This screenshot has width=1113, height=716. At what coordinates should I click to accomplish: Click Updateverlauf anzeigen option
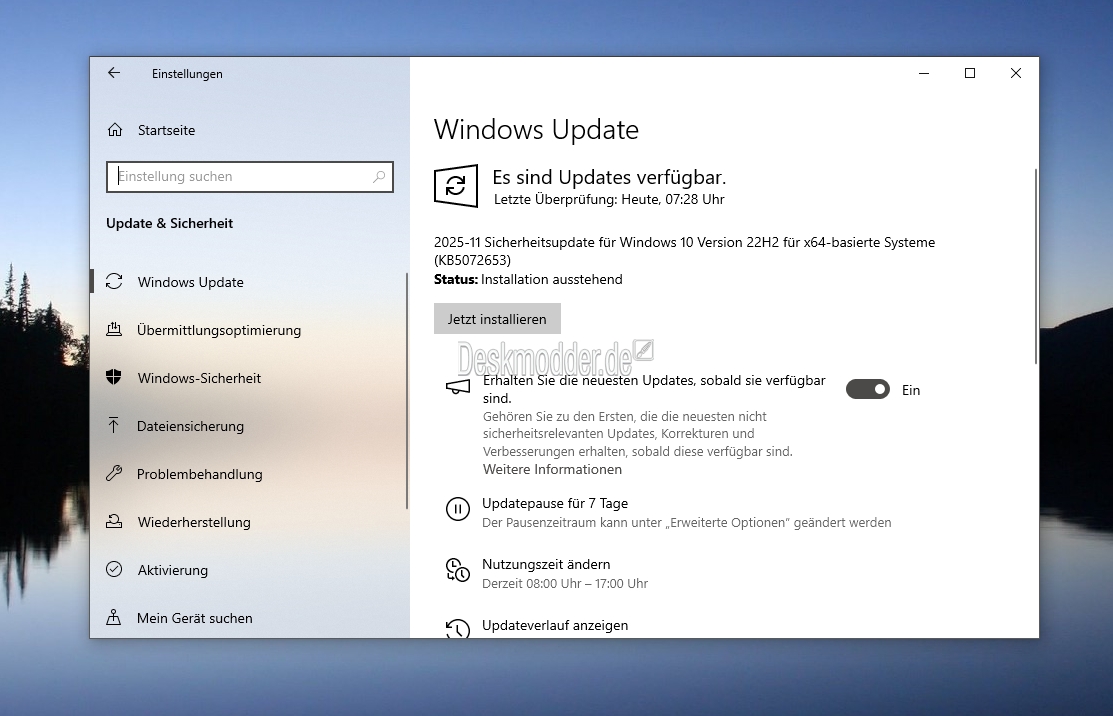tap(555, 625)
